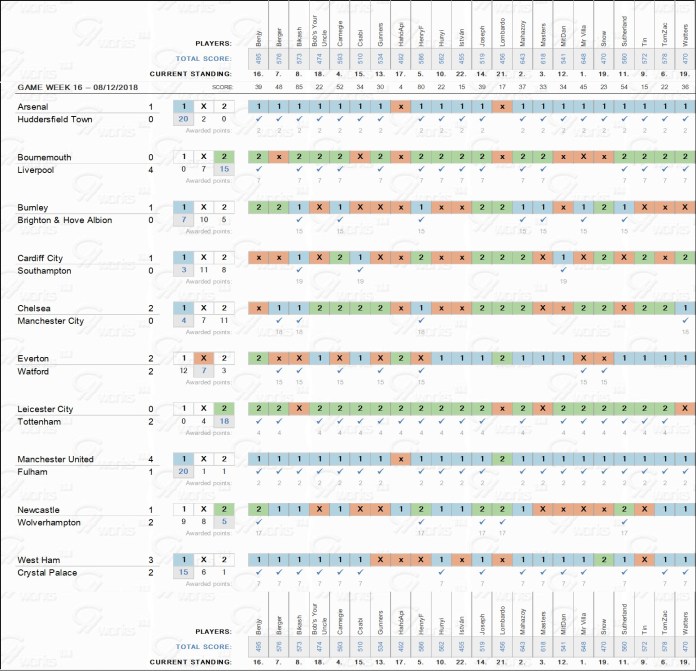Select the highlighted '2' outcome for Leicester vs Tottenham
This screenshot has height=671, width=696.
[x=225, y=408]
